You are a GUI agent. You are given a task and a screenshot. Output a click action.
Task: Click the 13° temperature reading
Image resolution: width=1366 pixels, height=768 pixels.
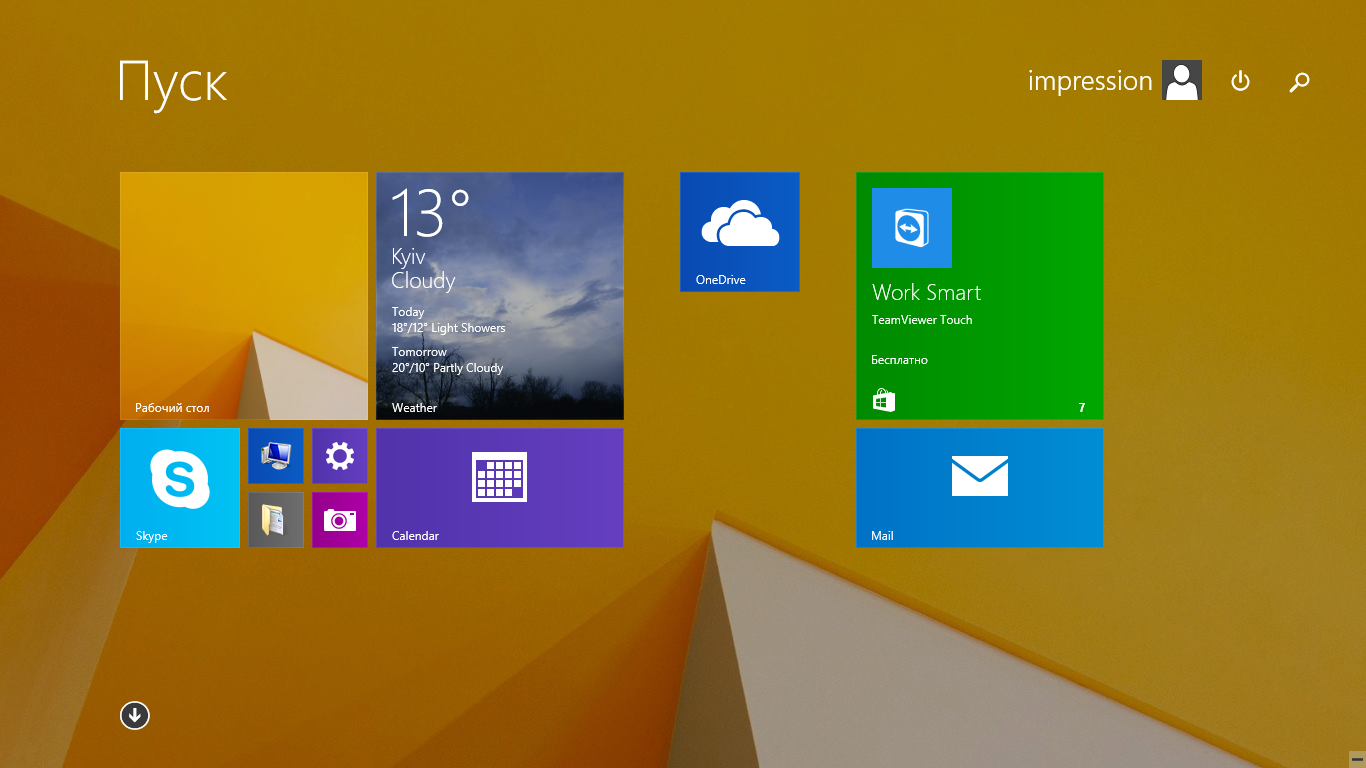pos(430,212)
